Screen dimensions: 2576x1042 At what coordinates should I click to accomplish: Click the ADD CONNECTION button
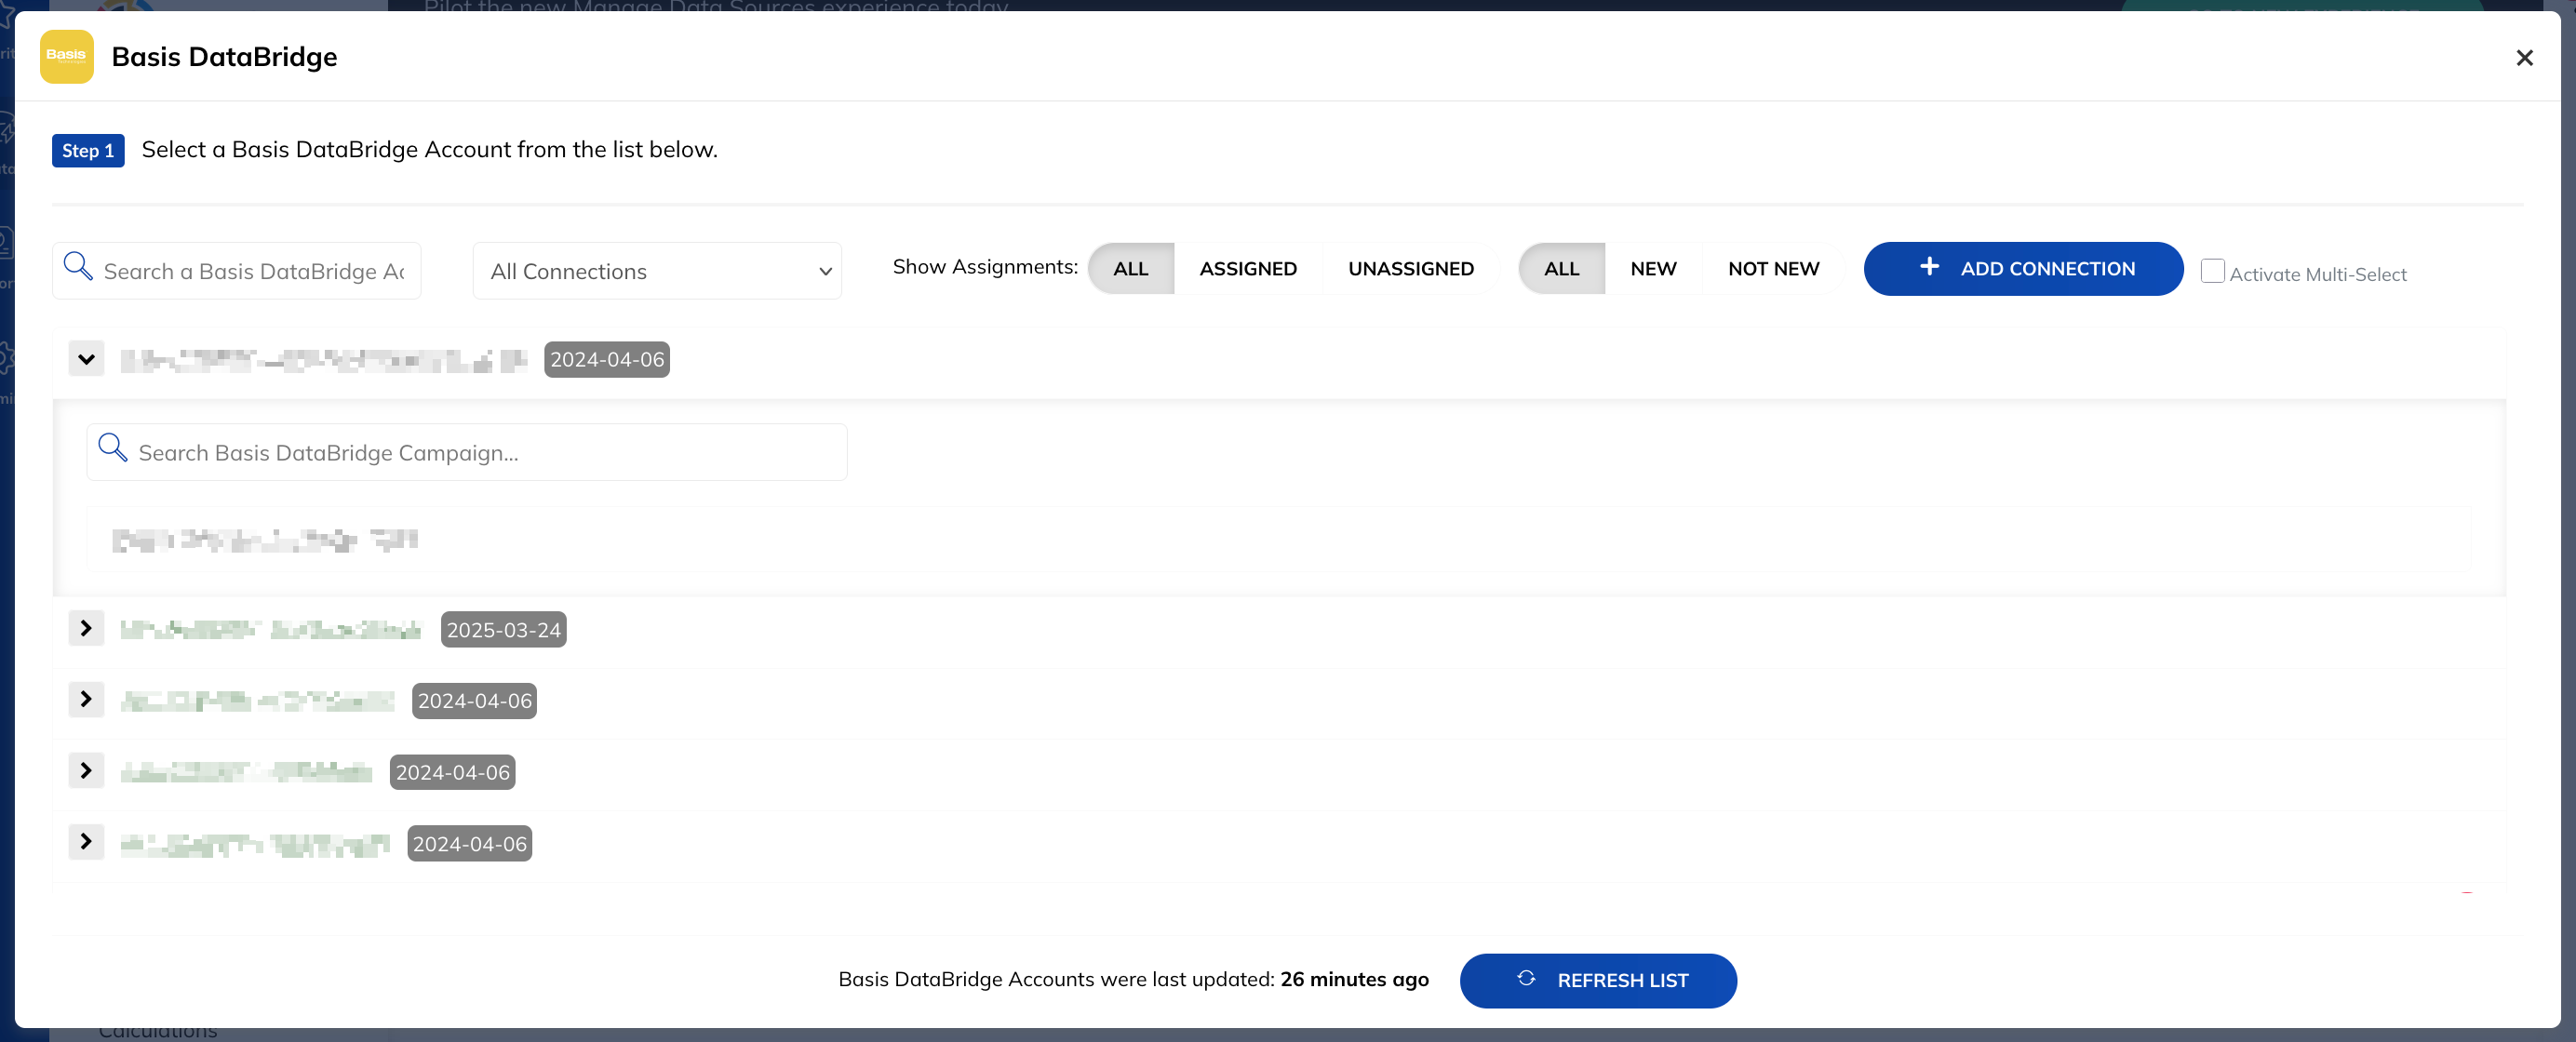point(2023,269)
